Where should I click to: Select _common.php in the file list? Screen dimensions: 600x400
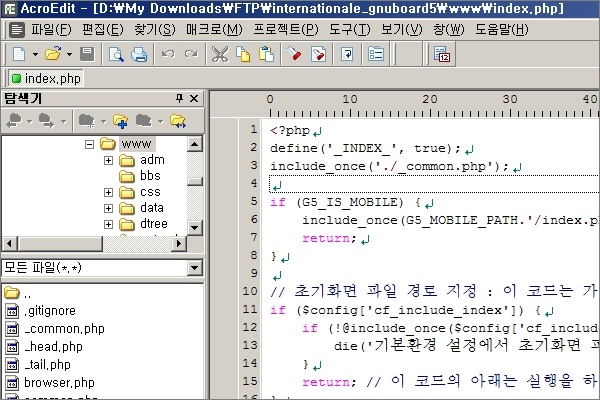click(63, 329)
